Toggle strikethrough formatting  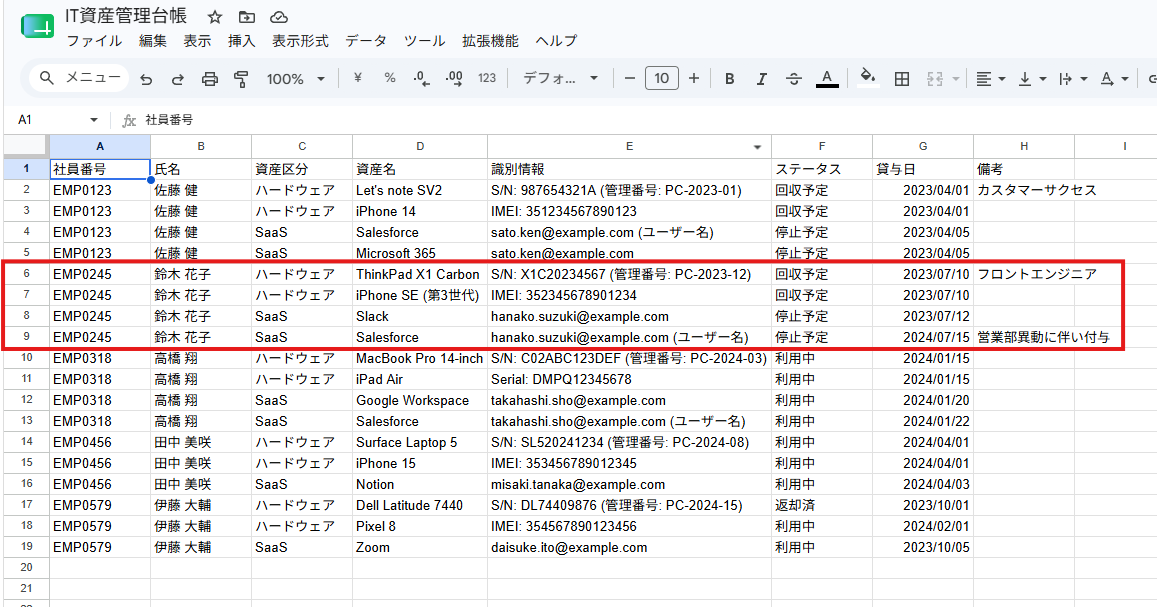[x=794, y=78]
